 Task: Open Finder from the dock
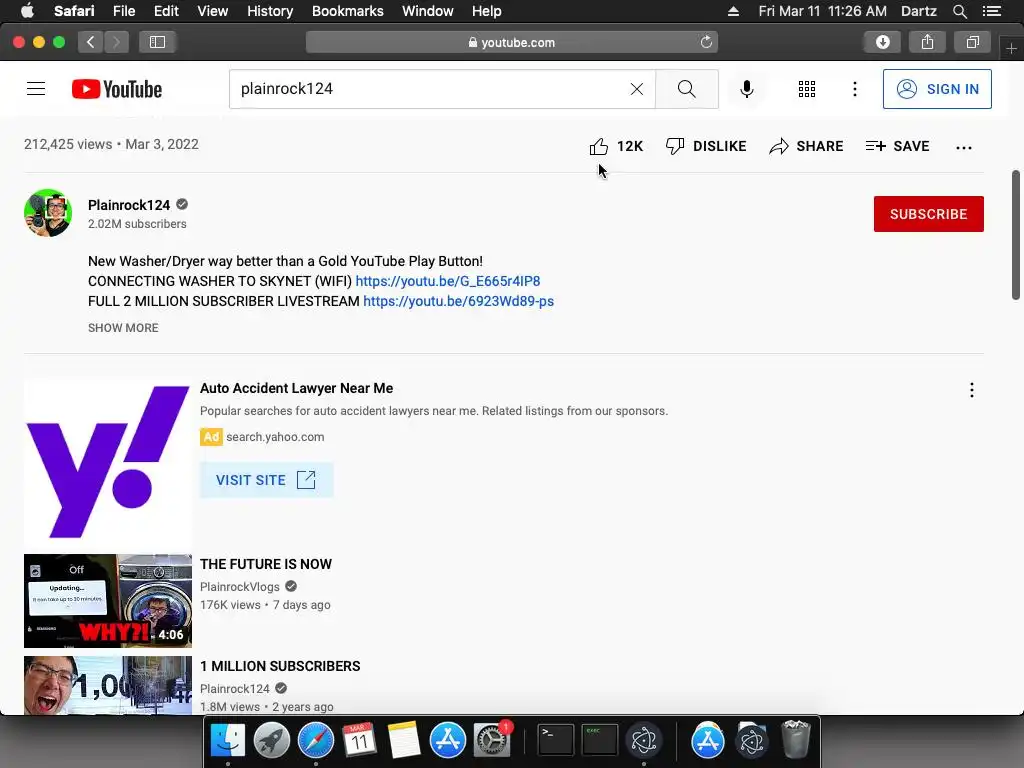tap(228, 740)
